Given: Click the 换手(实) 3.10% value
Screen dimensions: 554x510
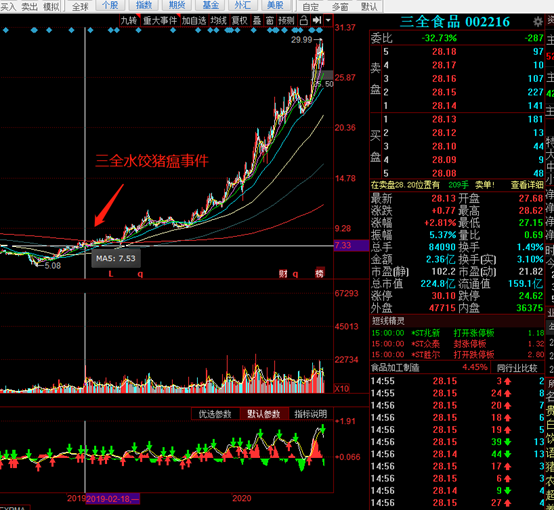Looking at the screenshot, I should coord(530,259).
